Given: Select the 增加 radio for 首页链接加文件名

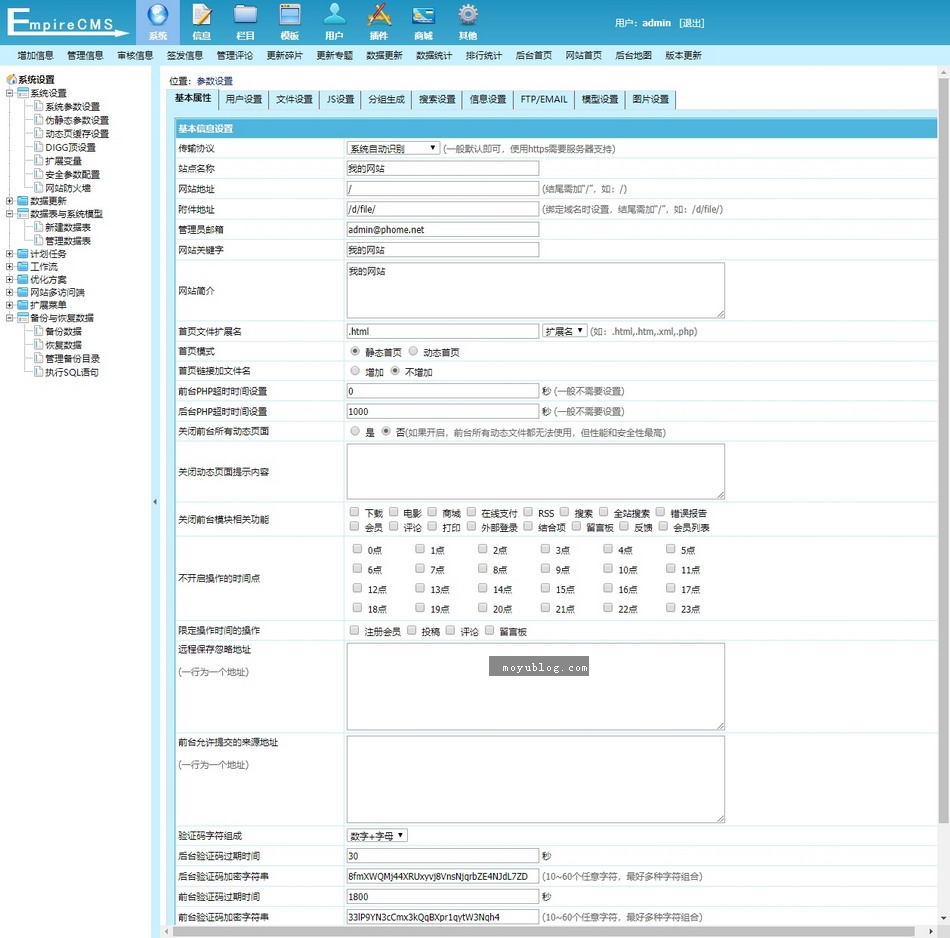Looking at the screenshot, I should click(x=355, y=371).
